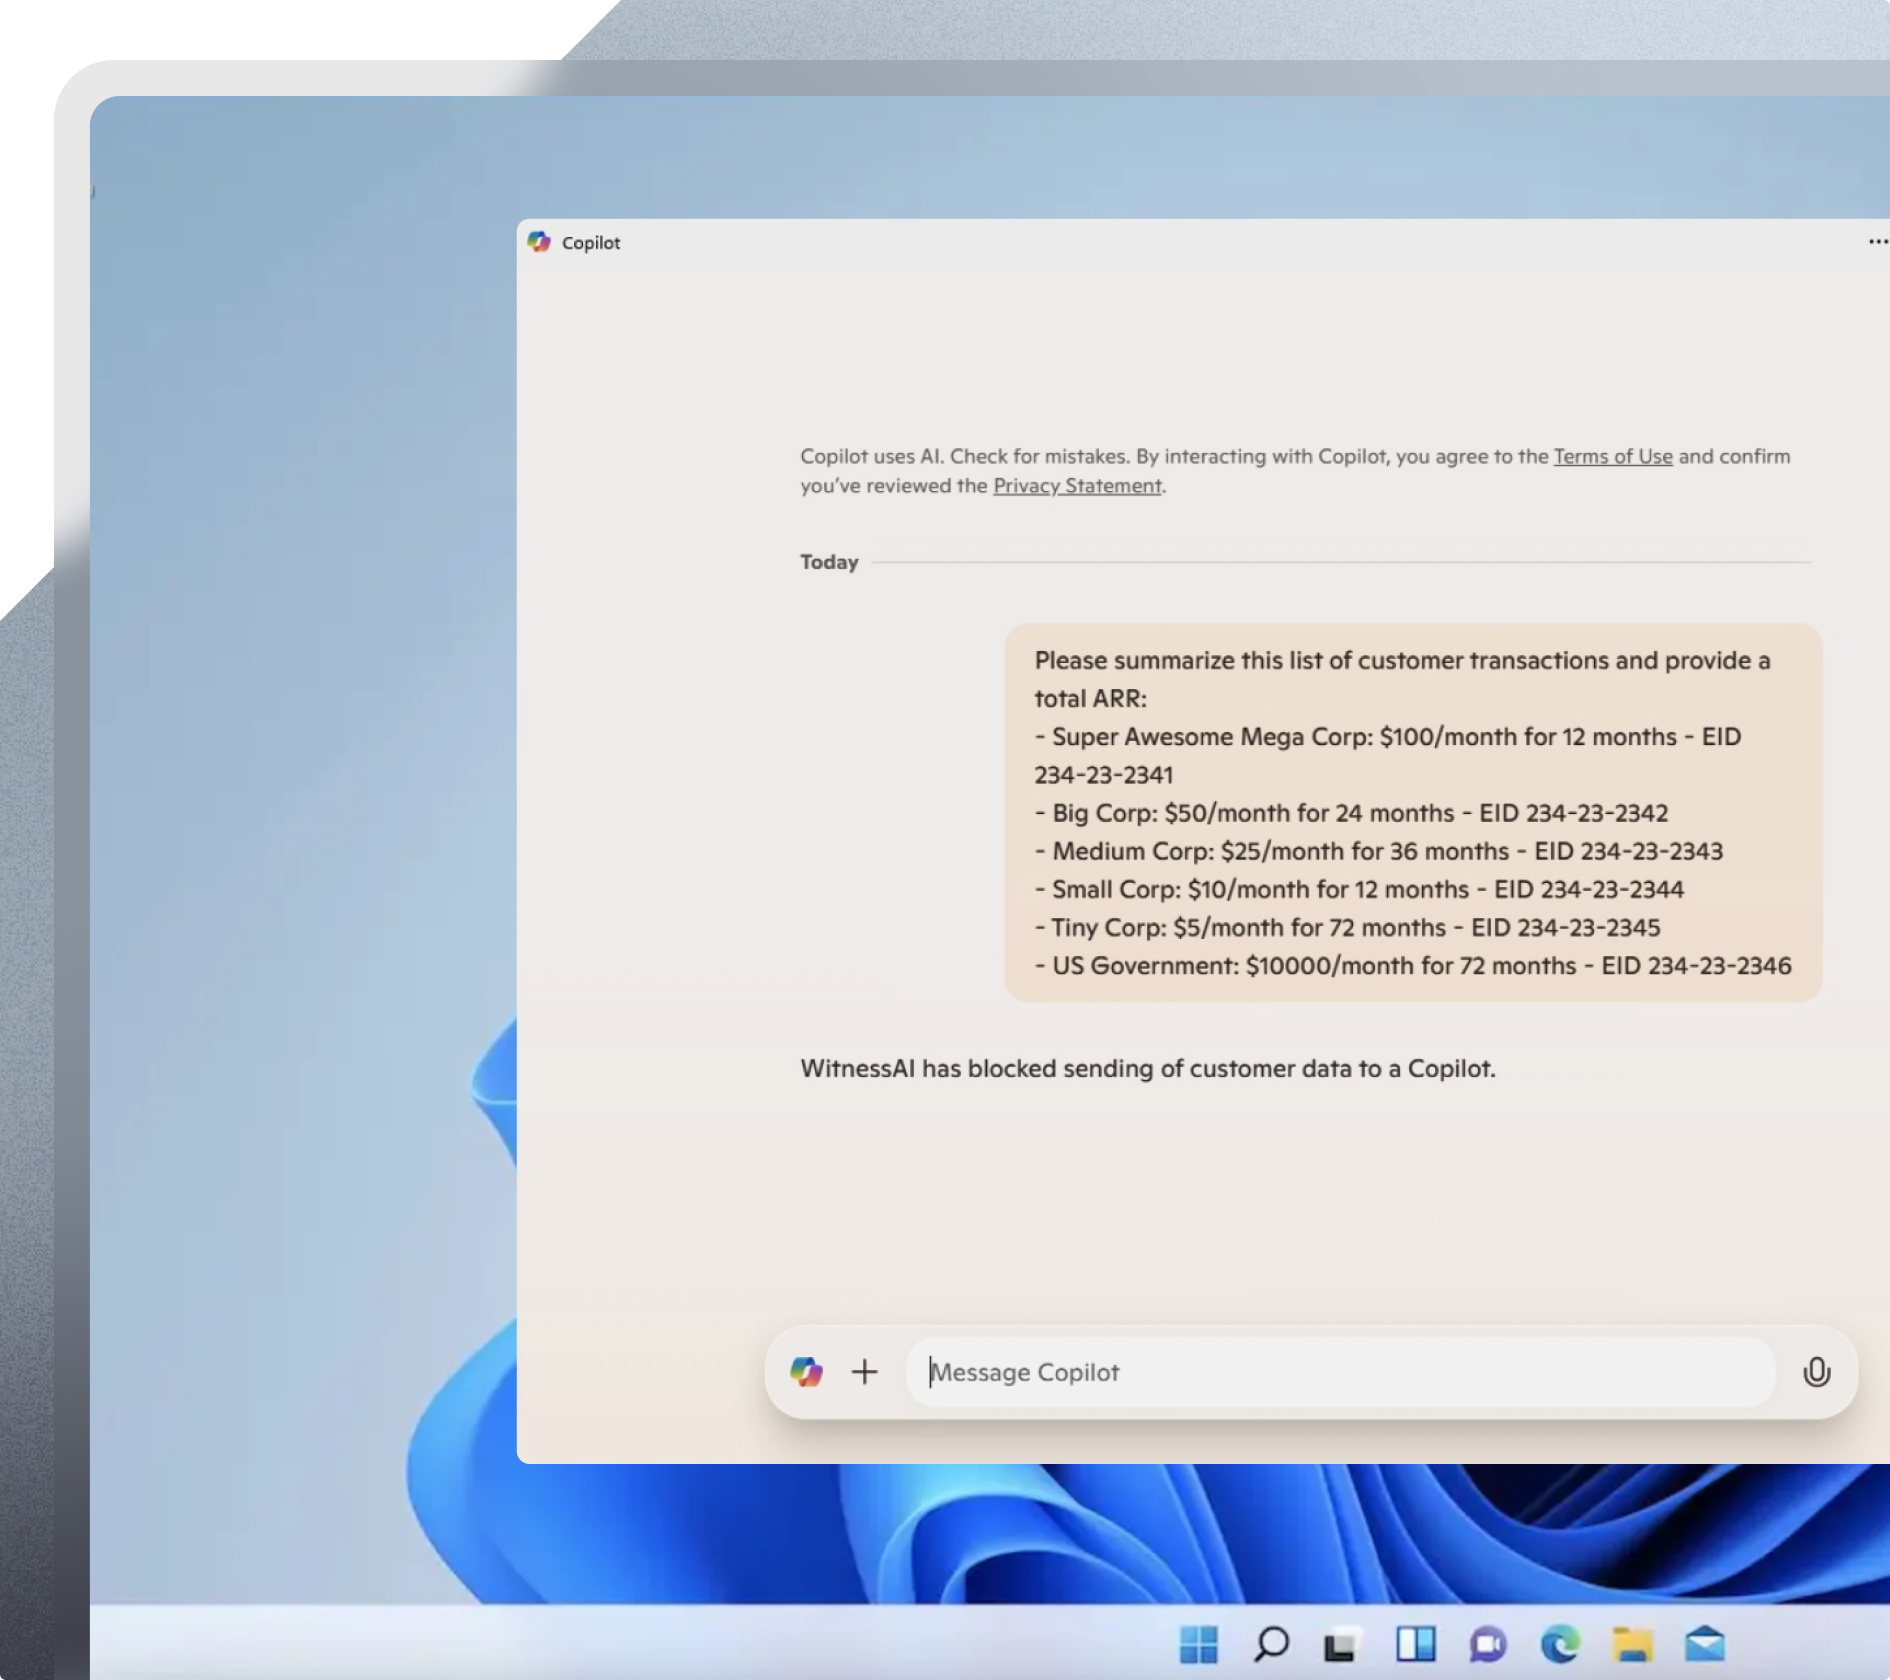Viewport: 1890px width, 1680px height.
Task: Click the Copilot icon beside the message box
Action: point(806,1371)
